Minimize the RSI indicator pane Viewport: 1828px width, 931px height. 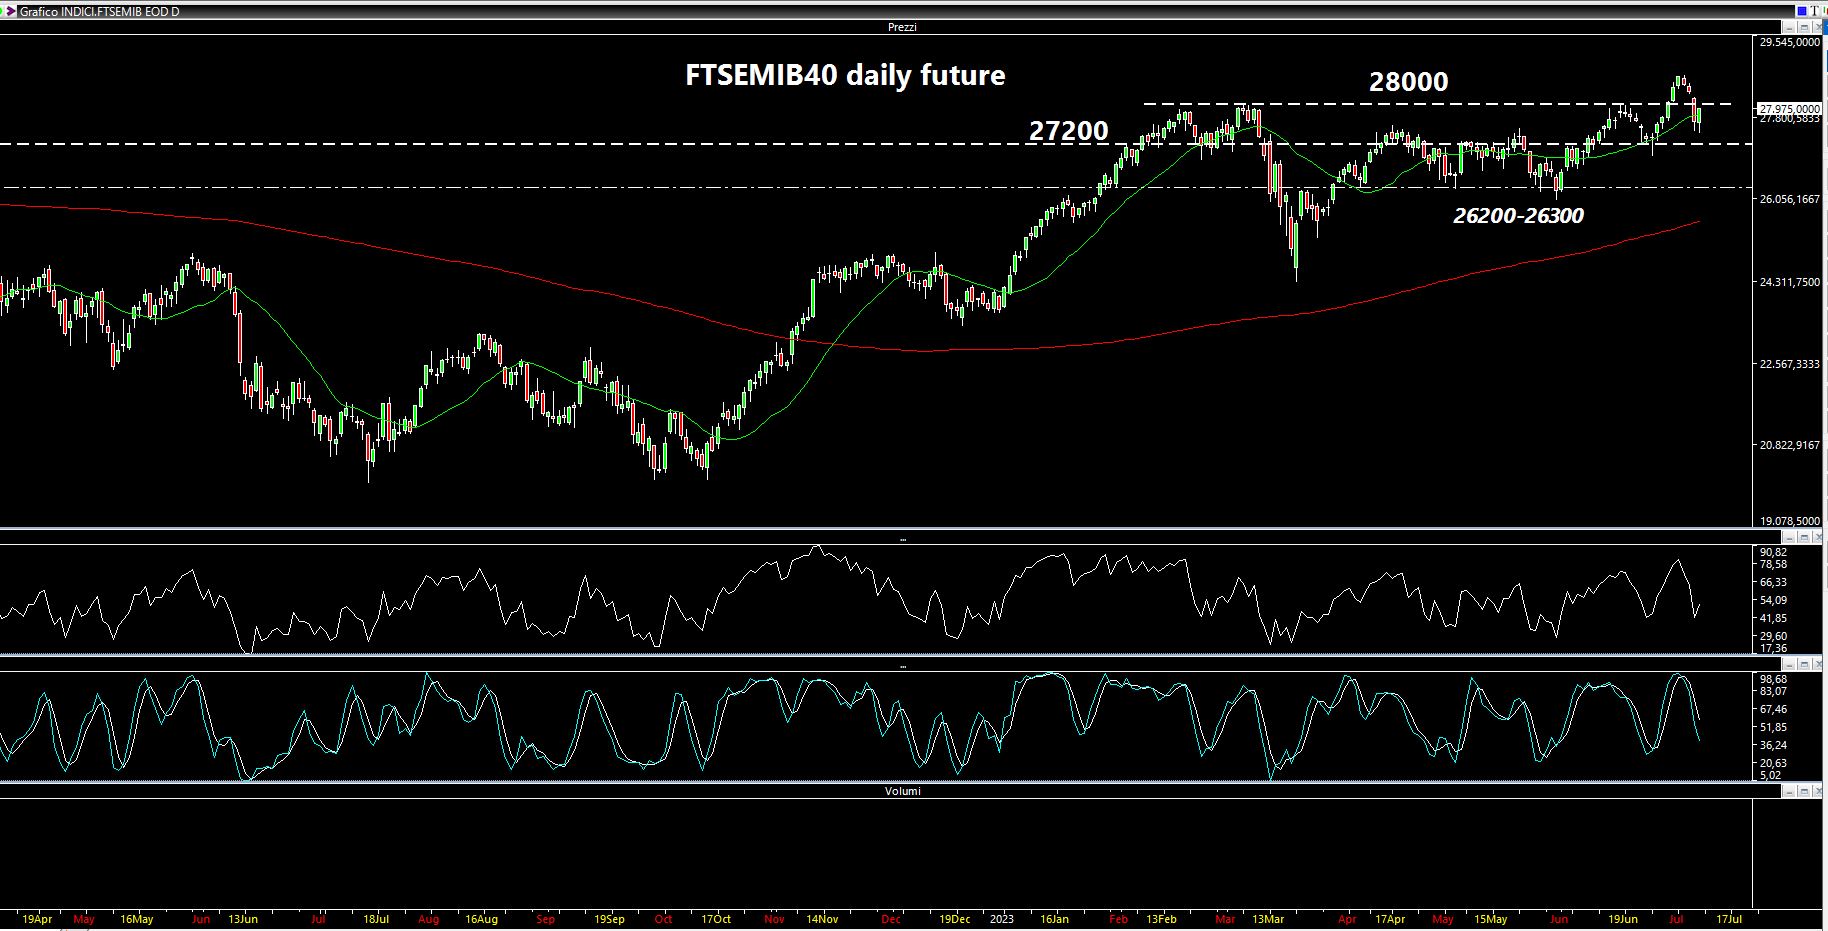coord(1789,537)
